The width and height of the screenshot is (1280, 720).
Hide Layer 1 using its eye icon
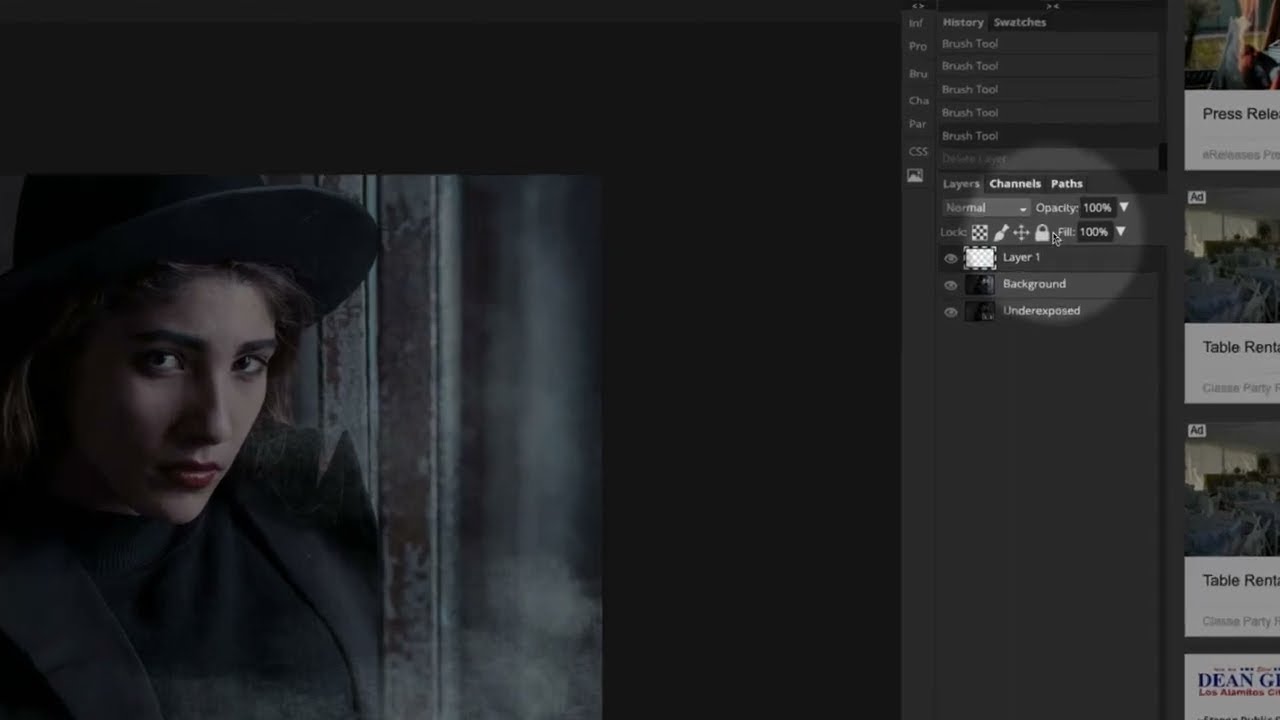(950, 258)
